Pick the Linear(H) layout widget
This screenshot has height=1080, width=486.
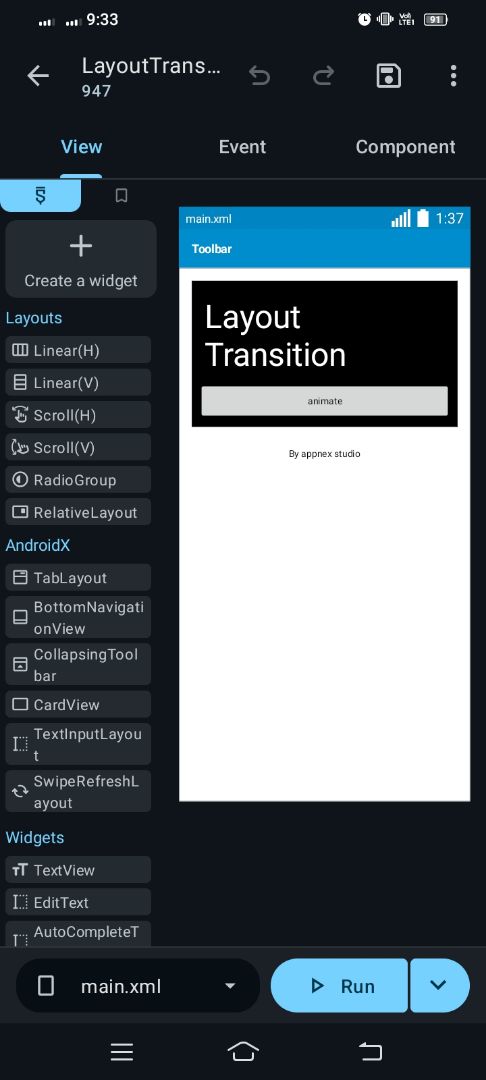[x=78, y=351]
